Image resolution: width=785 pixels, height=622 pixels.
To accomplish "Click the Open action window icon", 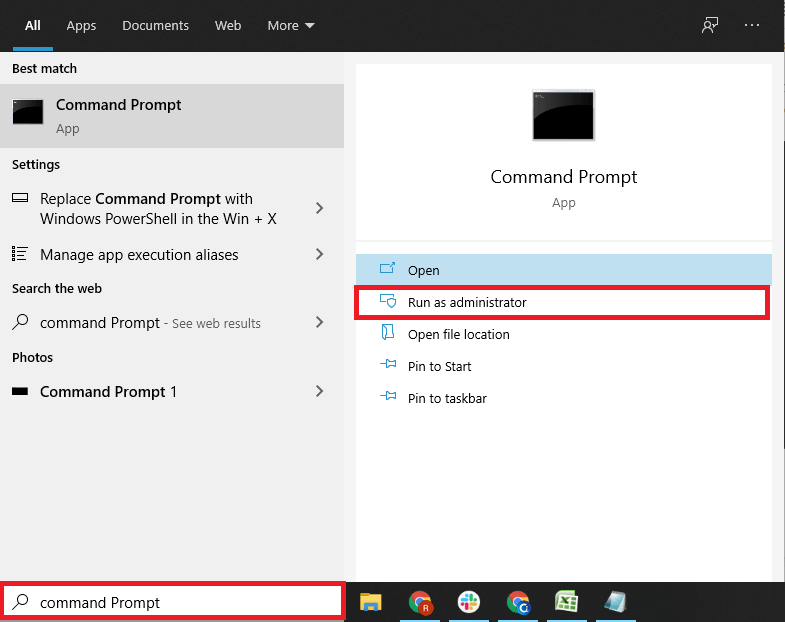I will (x=387, y=268).
